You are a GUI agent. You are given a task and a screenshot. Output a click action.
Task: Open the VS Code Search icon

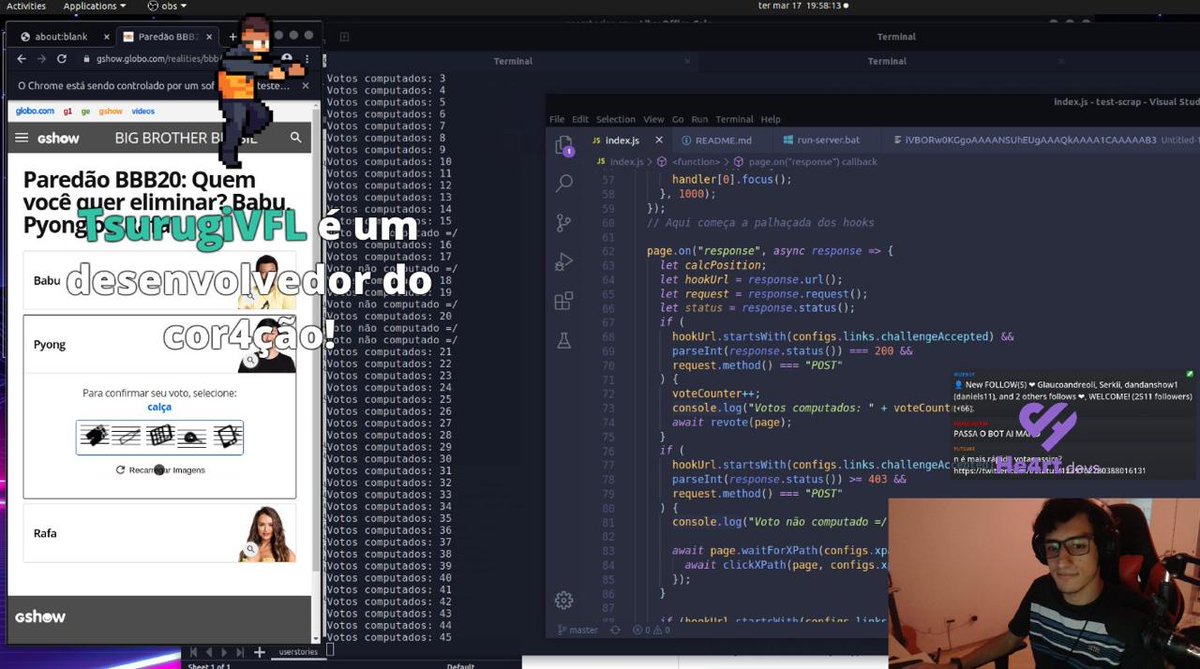pyautogui.click(x=564, y=183)
